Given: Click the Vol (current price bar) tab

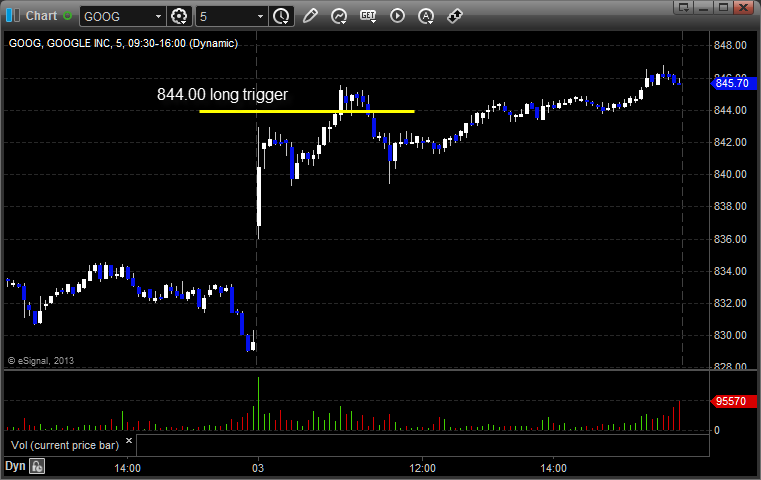Looking at the screenshot, I should pos(65,445).
